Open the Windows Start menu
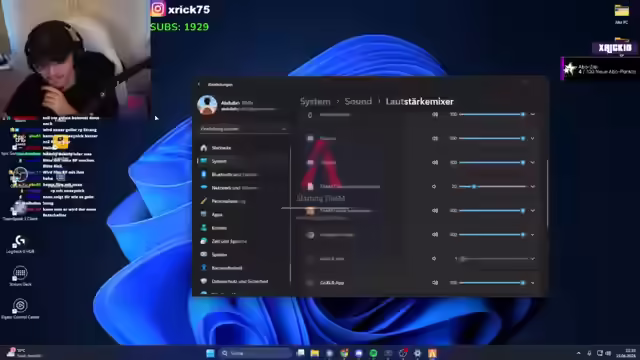Screen dimensions: 640x360 click(210, 353)
